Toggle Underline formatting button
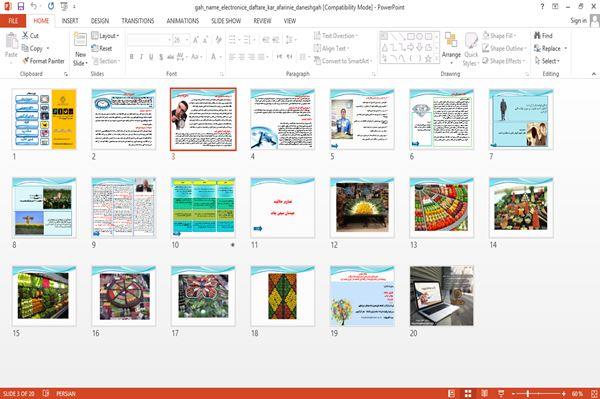 151,57
